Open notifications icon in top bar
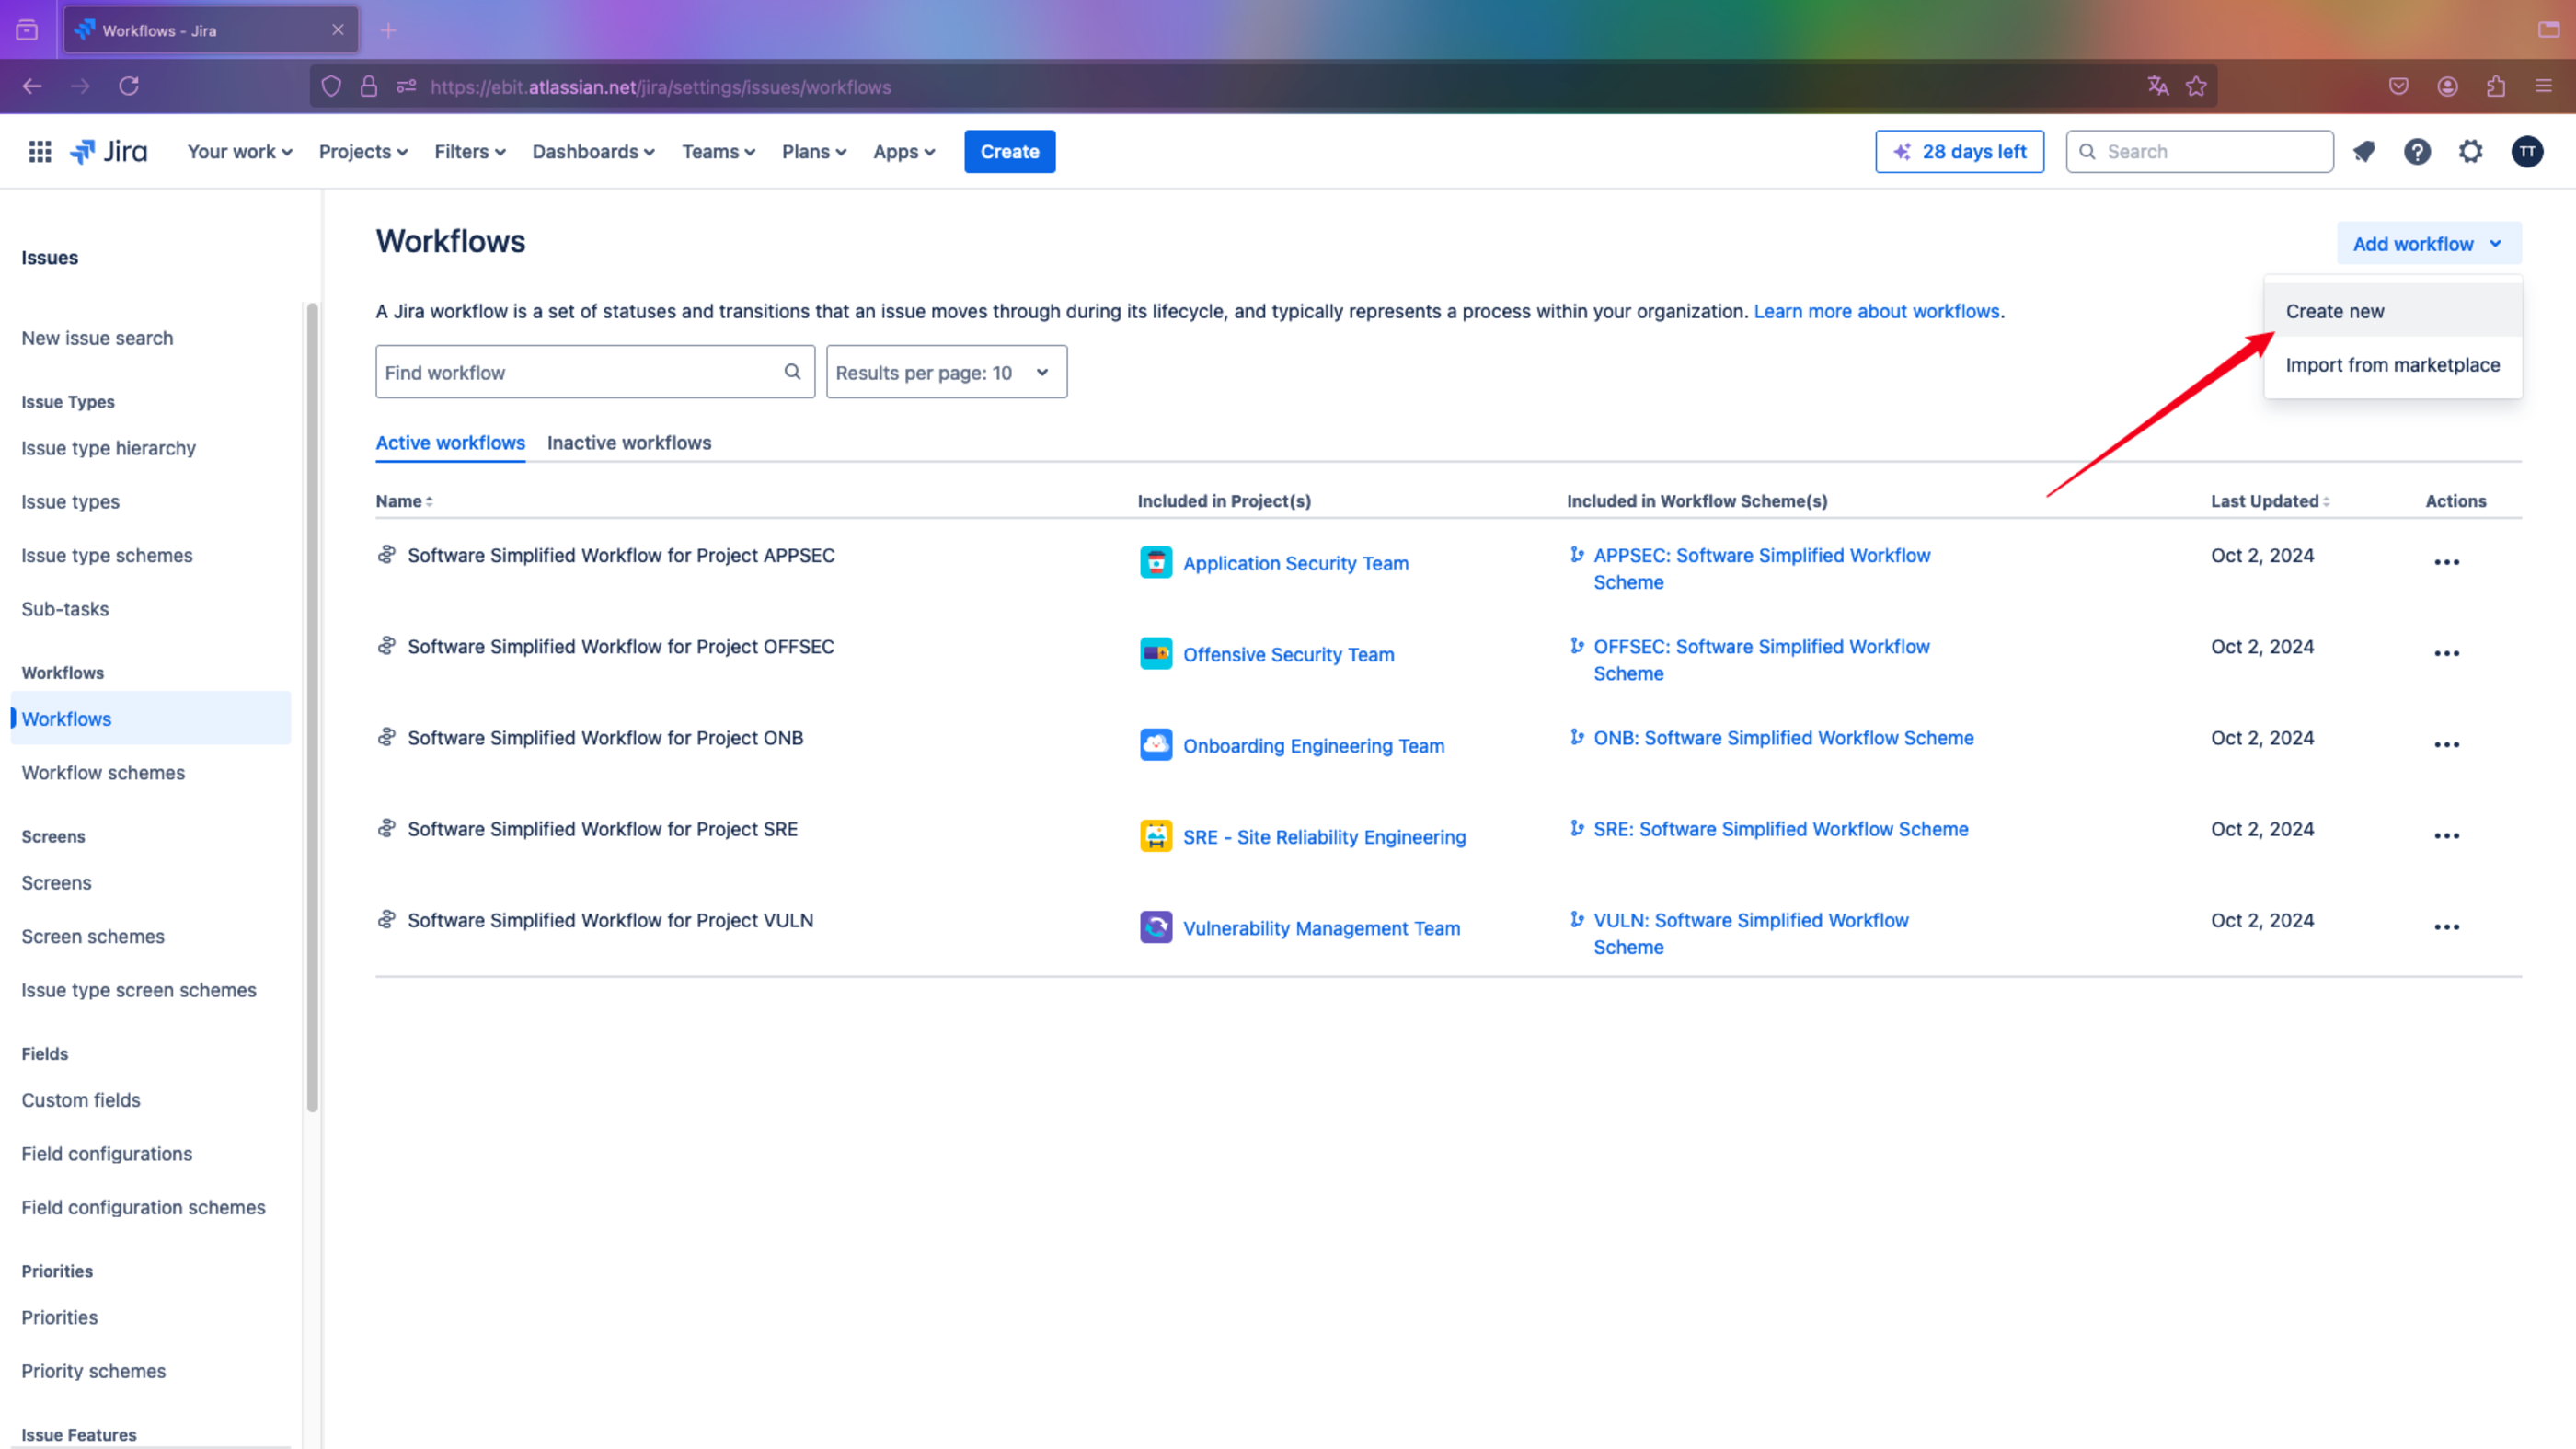Image resolution: width=2576 pixels, height=1449 pixels. 2364,152
